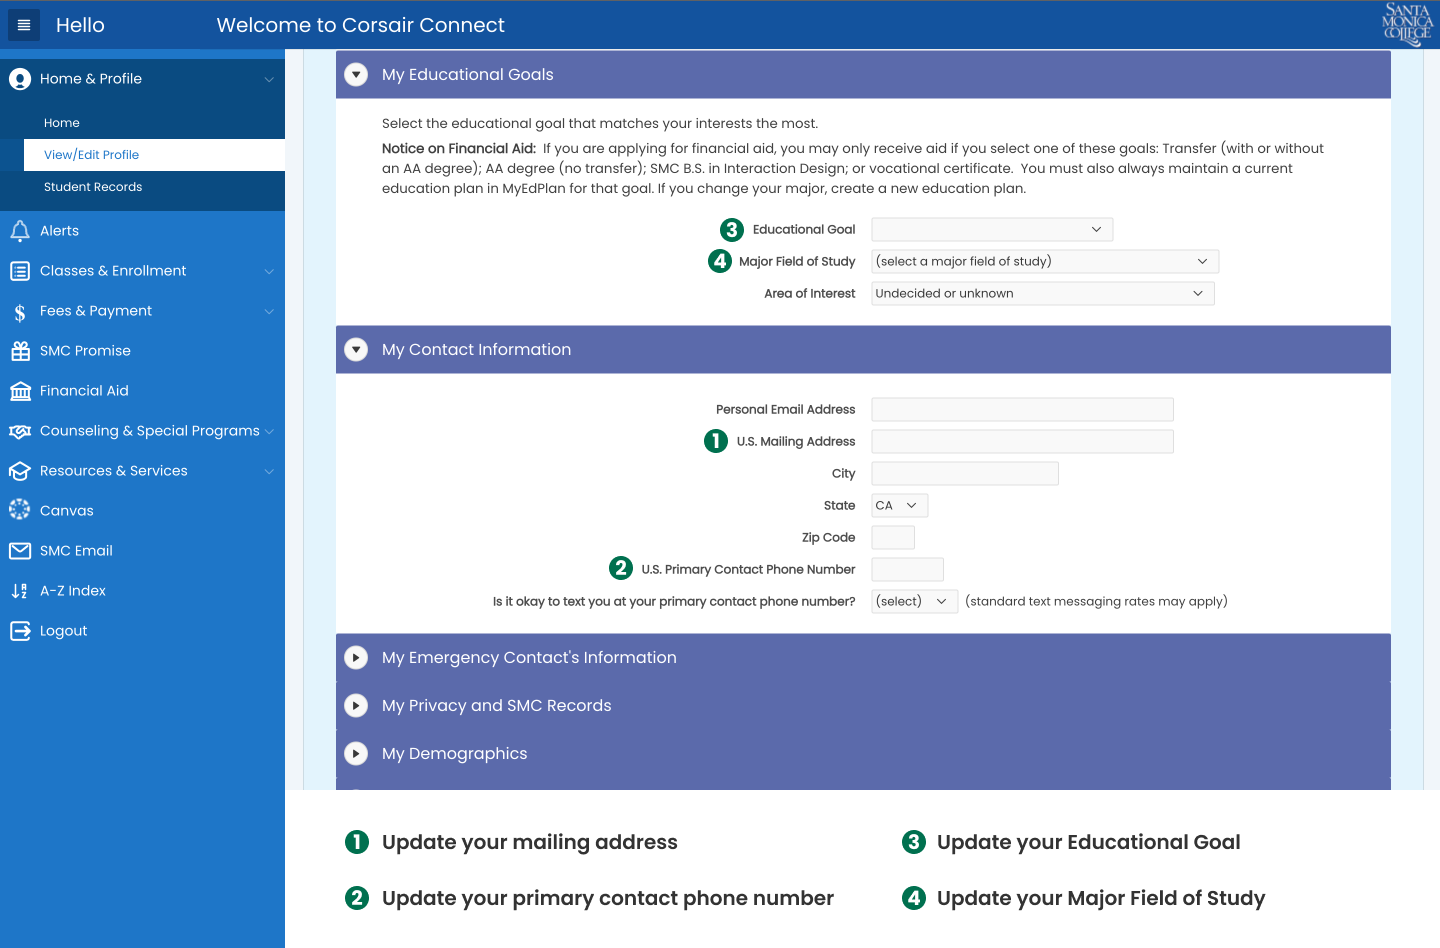Click the Canvas icon in sidebar
1440x948 pixels.
pyautogui.click(x=20, y=510)
